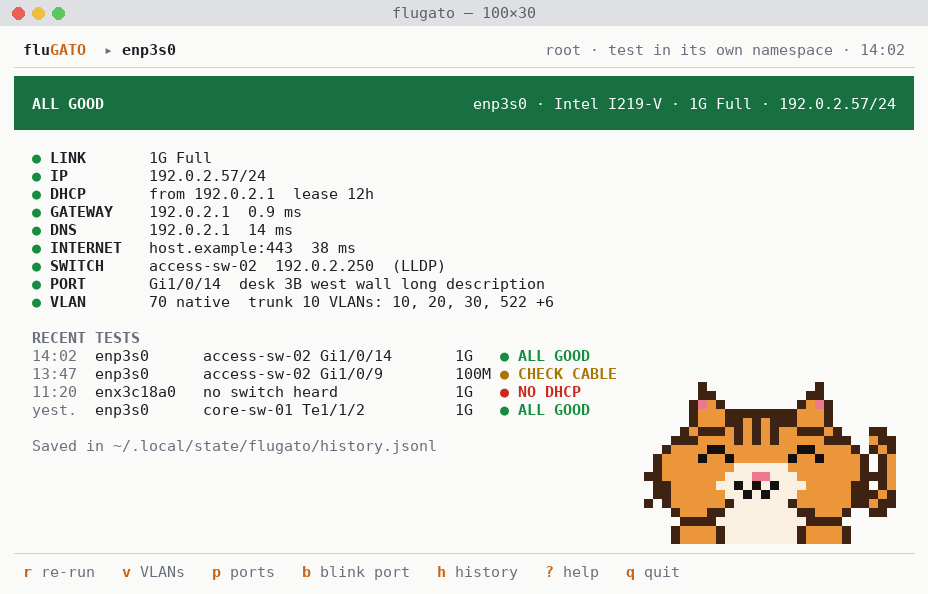Click the green status dot beside SWITCH
The height and width of the screenshot is (594, 928).
(x=37, y=267)
